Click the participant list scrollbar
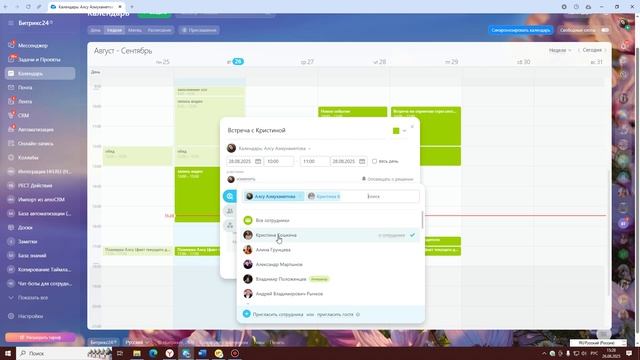Screen dimensions: 640x360 (422, 220)
